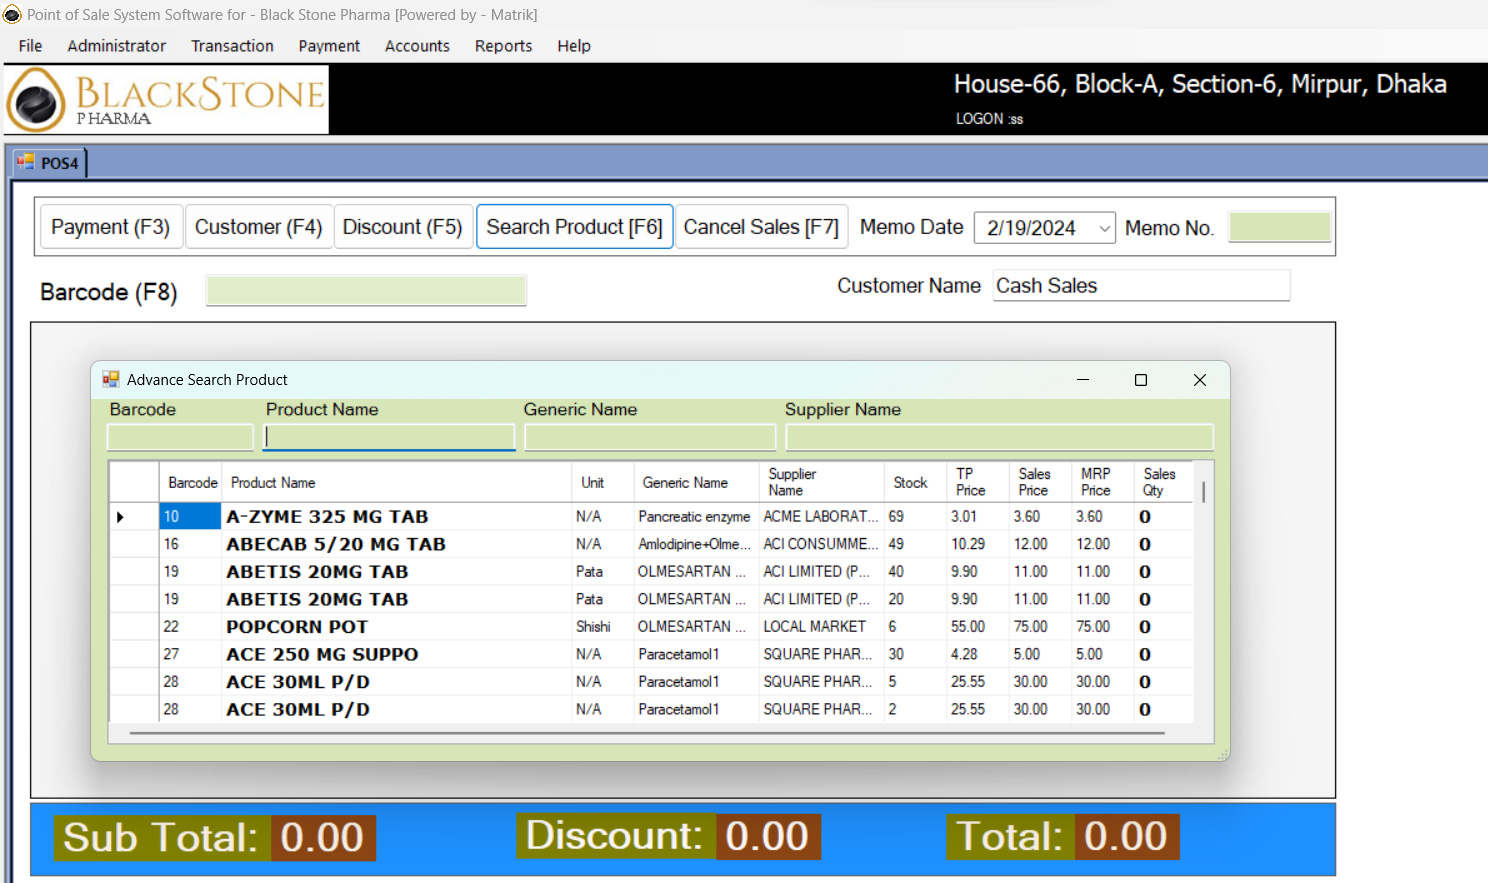Switch to the POS4 tab

coord(48,163)
